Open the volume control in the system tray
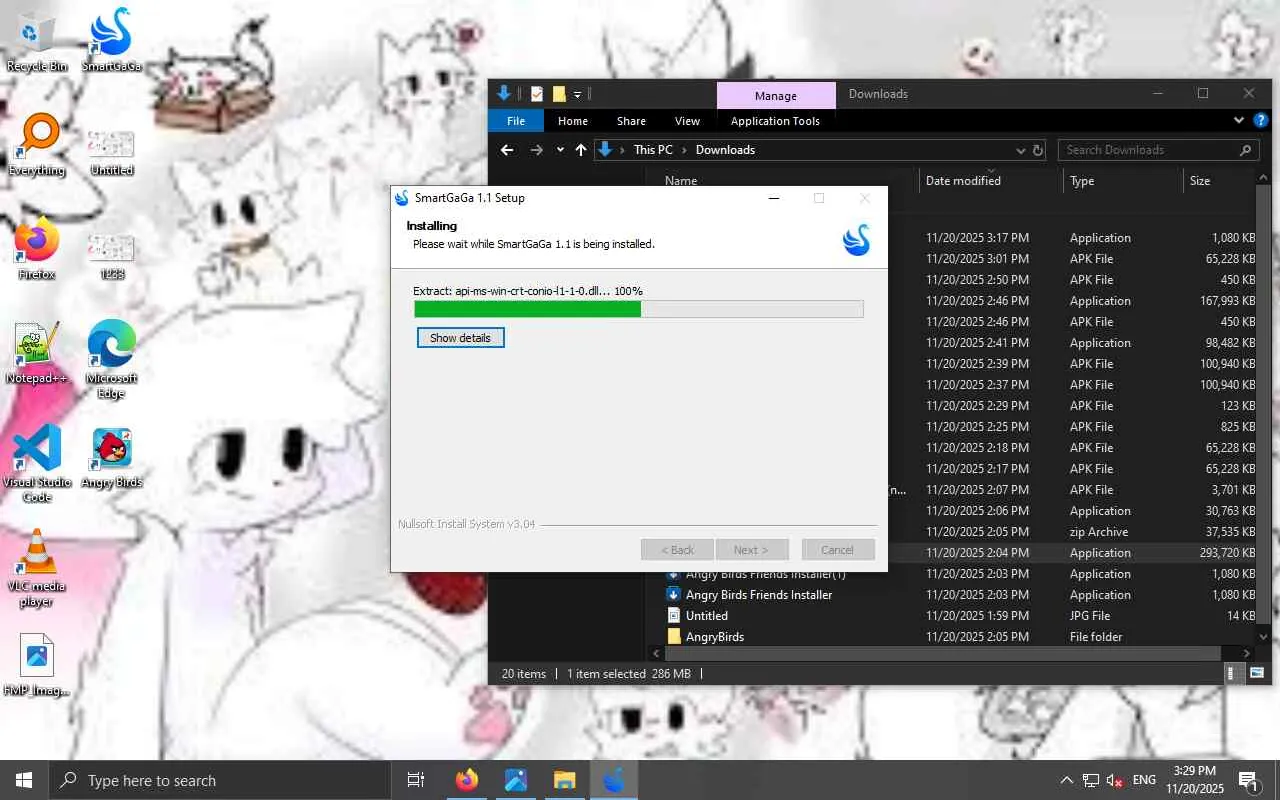The width and height of the screenshot is (1280, 800). [1114, 780]
